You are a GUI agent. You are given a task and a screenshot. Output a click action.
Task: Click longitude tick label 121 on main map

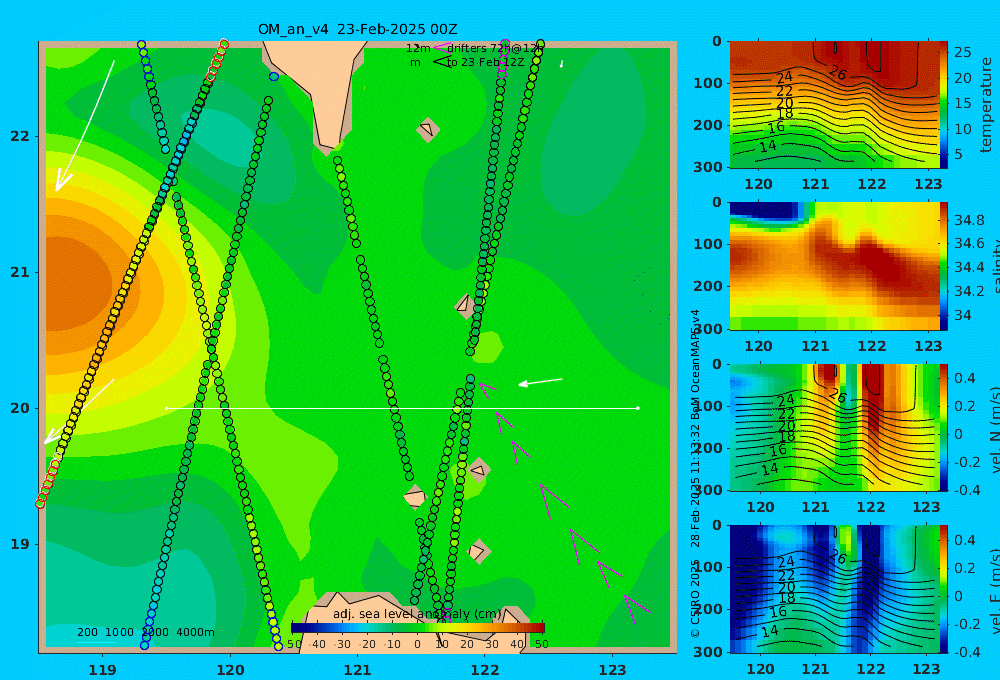[x=357, y=670]
